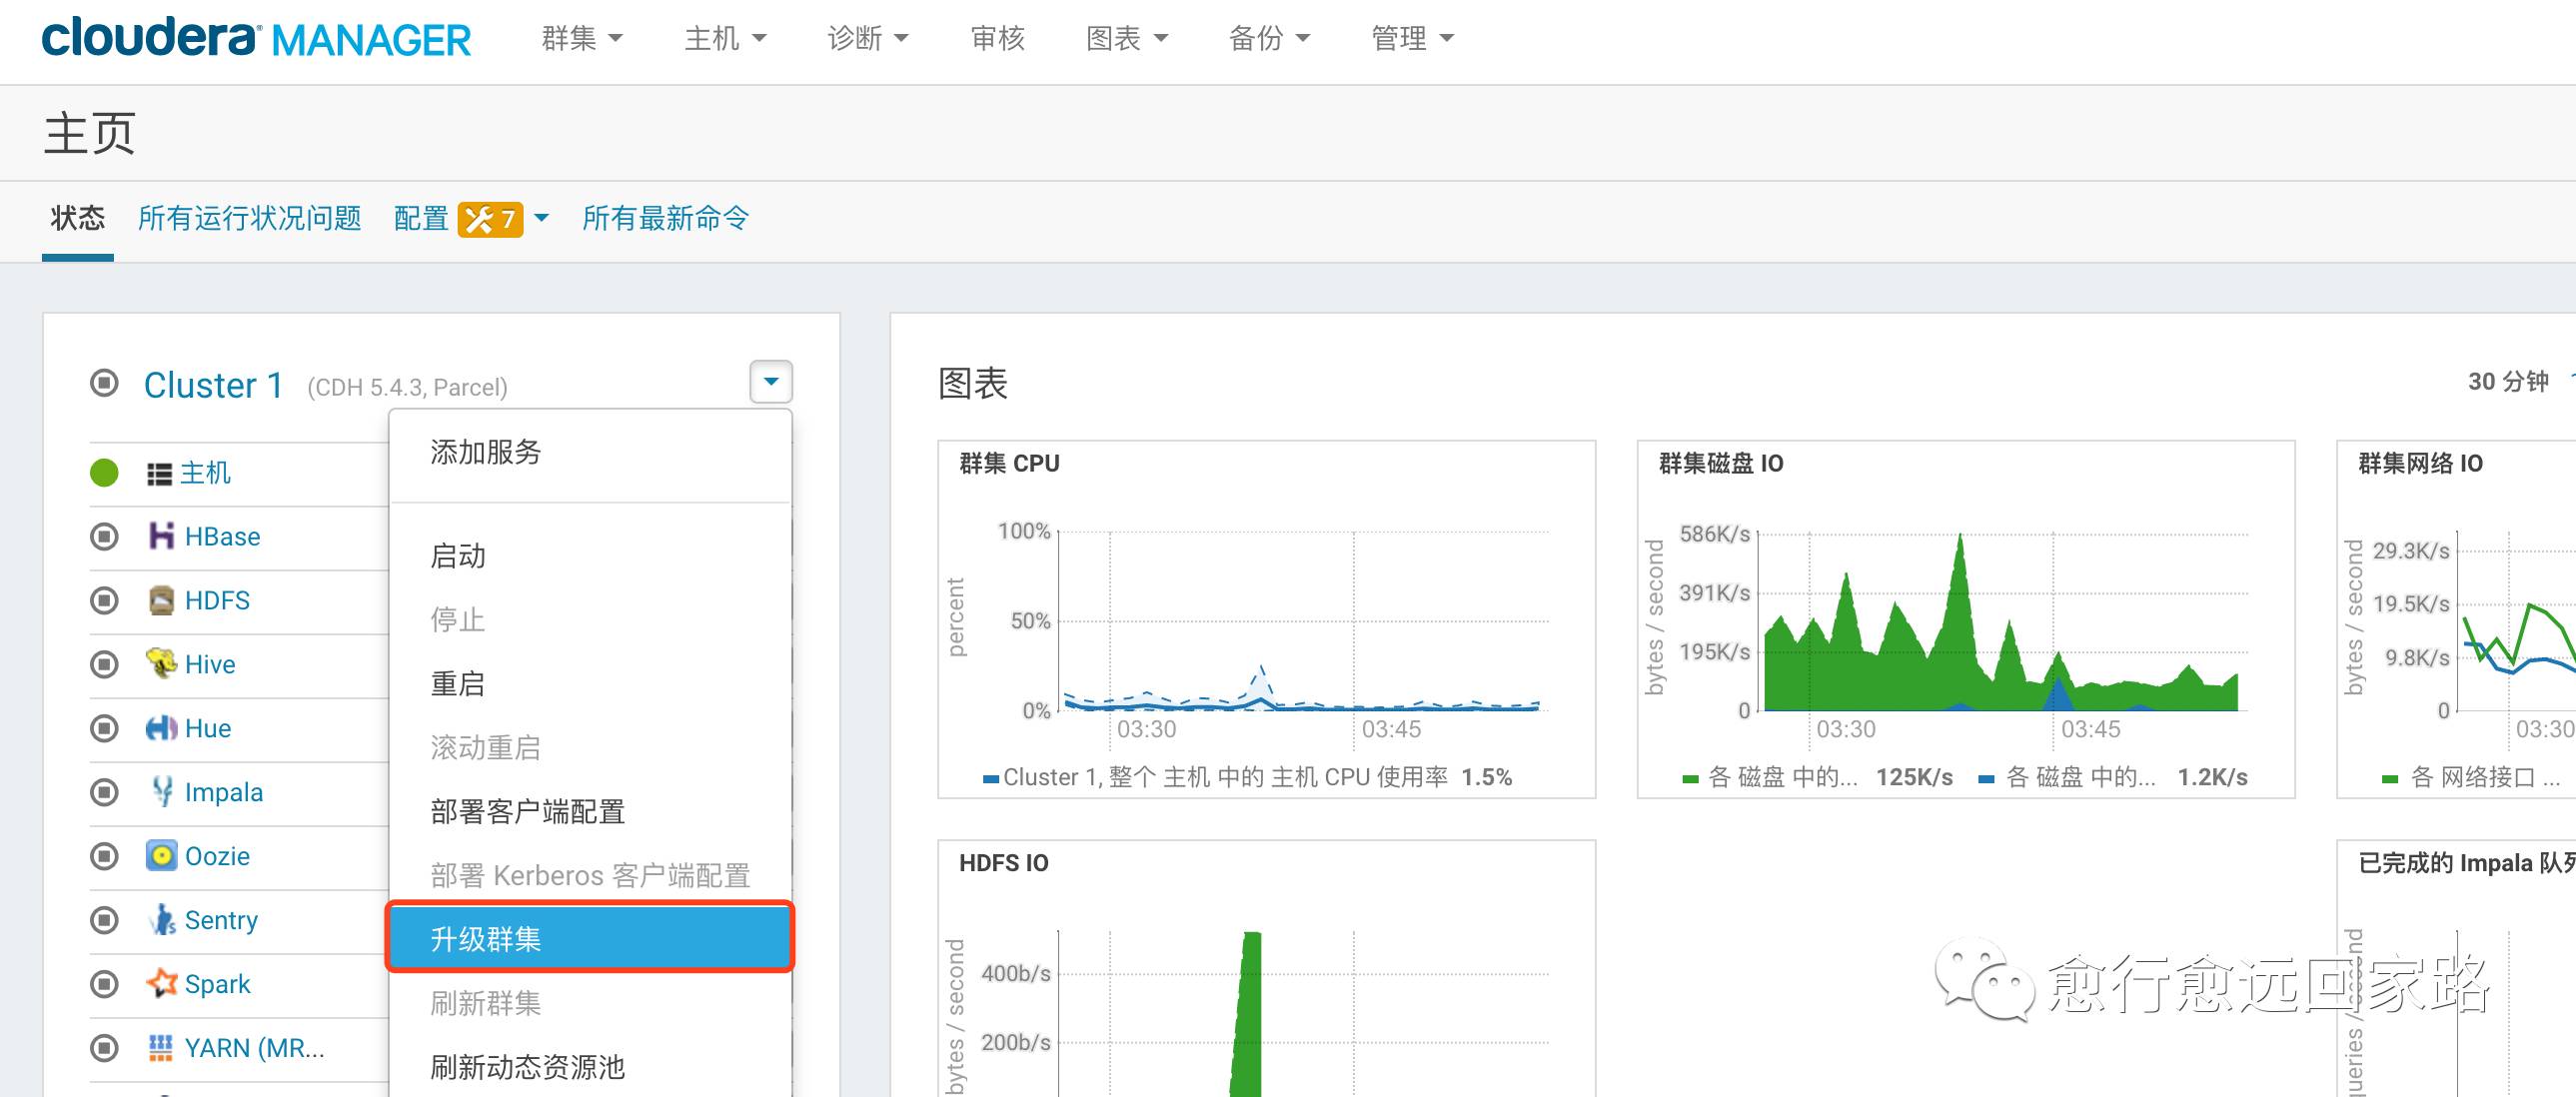Viewport: 2576px width, 1097px height.
Task: Open the 30 分钟 time range selector
Action: 2508,381
